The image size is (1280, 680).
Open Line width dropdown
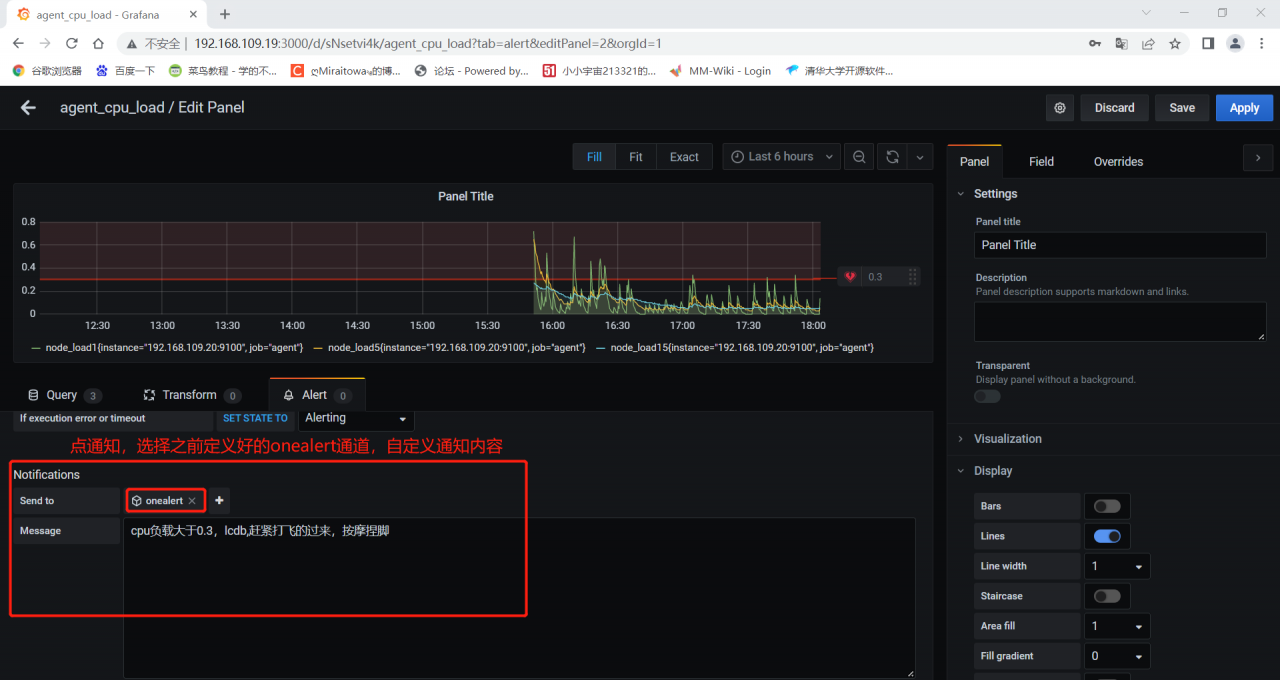pyautogui.click(x=1118, y=566)
